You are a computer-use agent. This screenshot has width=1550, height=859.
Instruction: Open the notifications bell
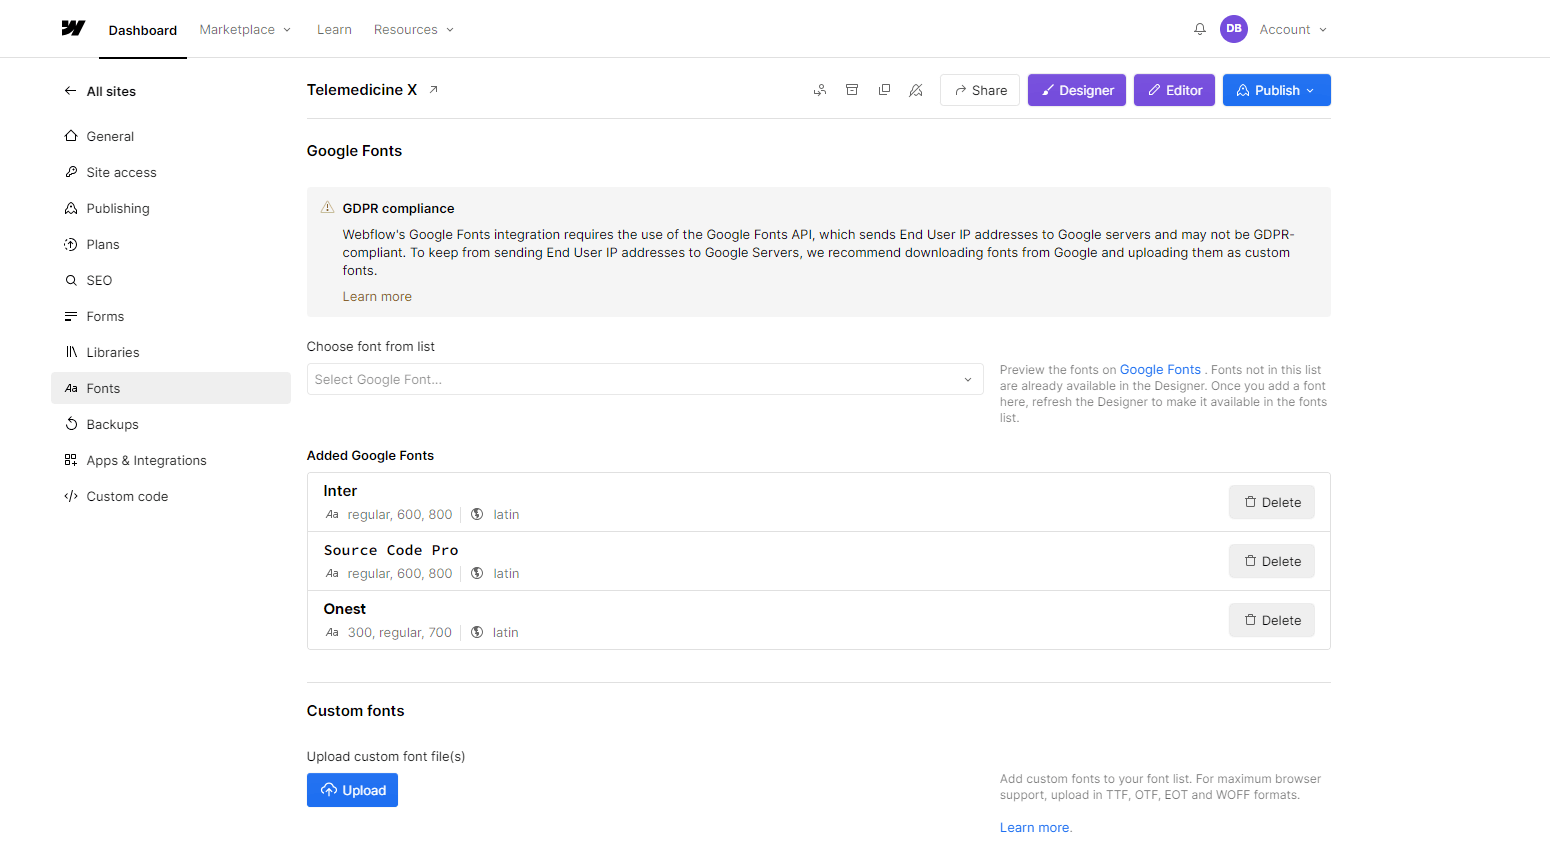(x=1200, y=29)
